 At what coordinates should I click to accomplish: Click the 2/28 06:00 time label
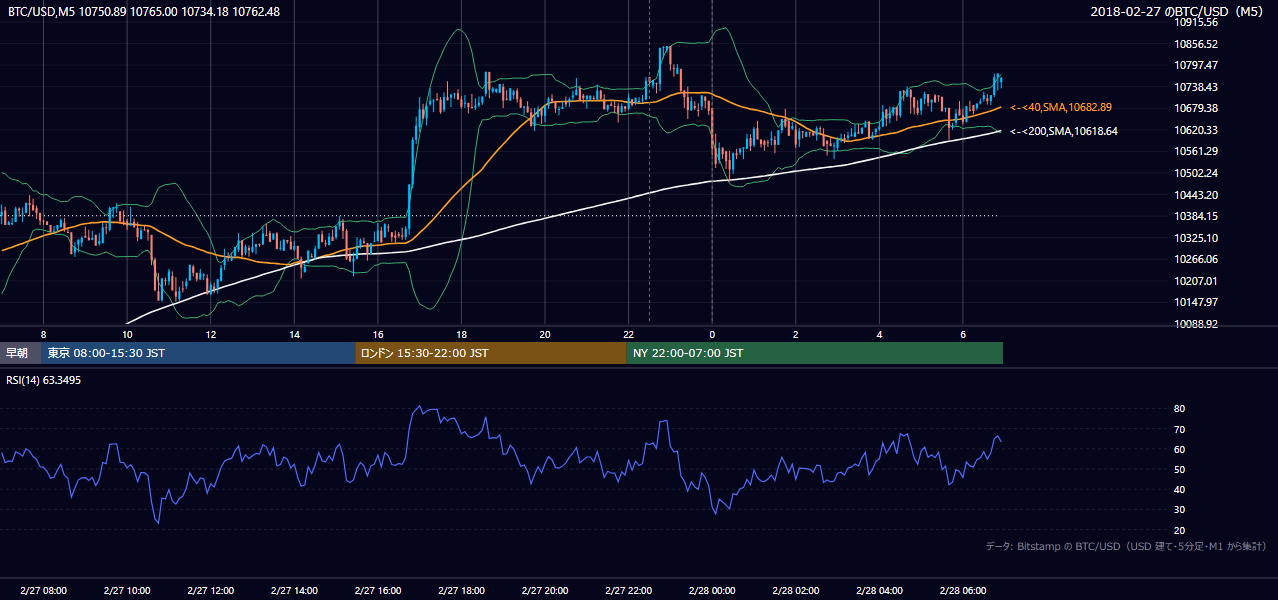click(x=963, y=591)
